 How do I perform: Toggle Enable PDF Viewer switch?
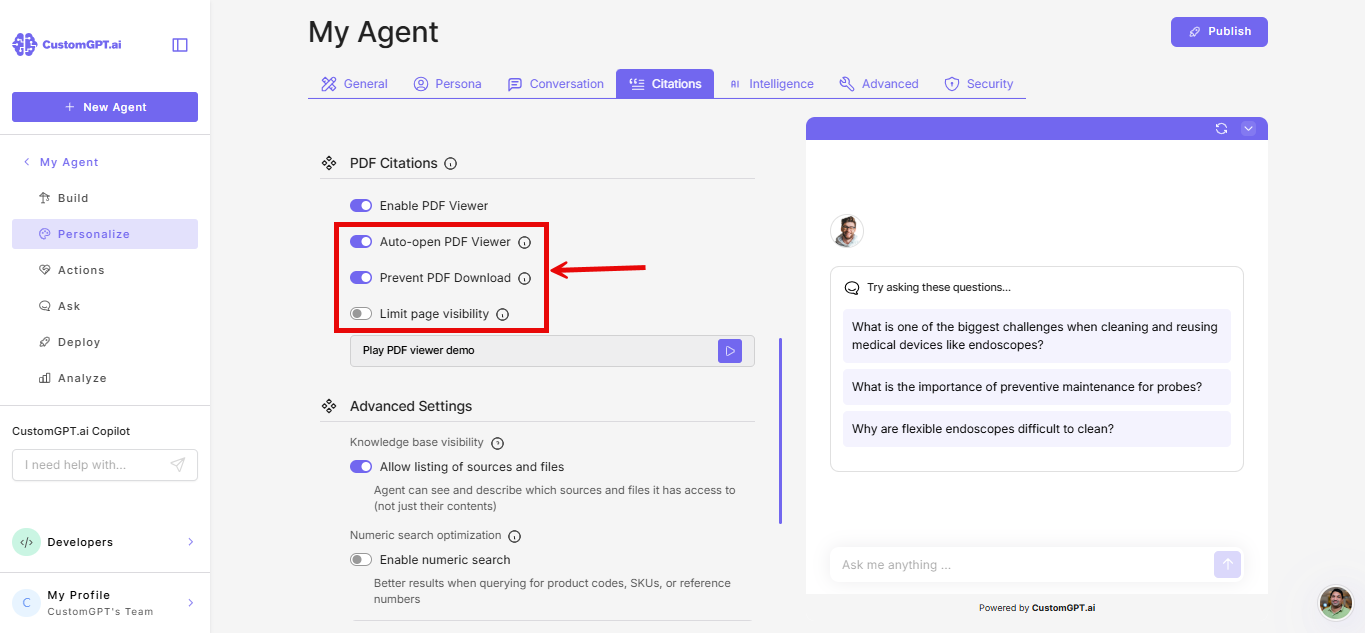(x=361, y=206)
